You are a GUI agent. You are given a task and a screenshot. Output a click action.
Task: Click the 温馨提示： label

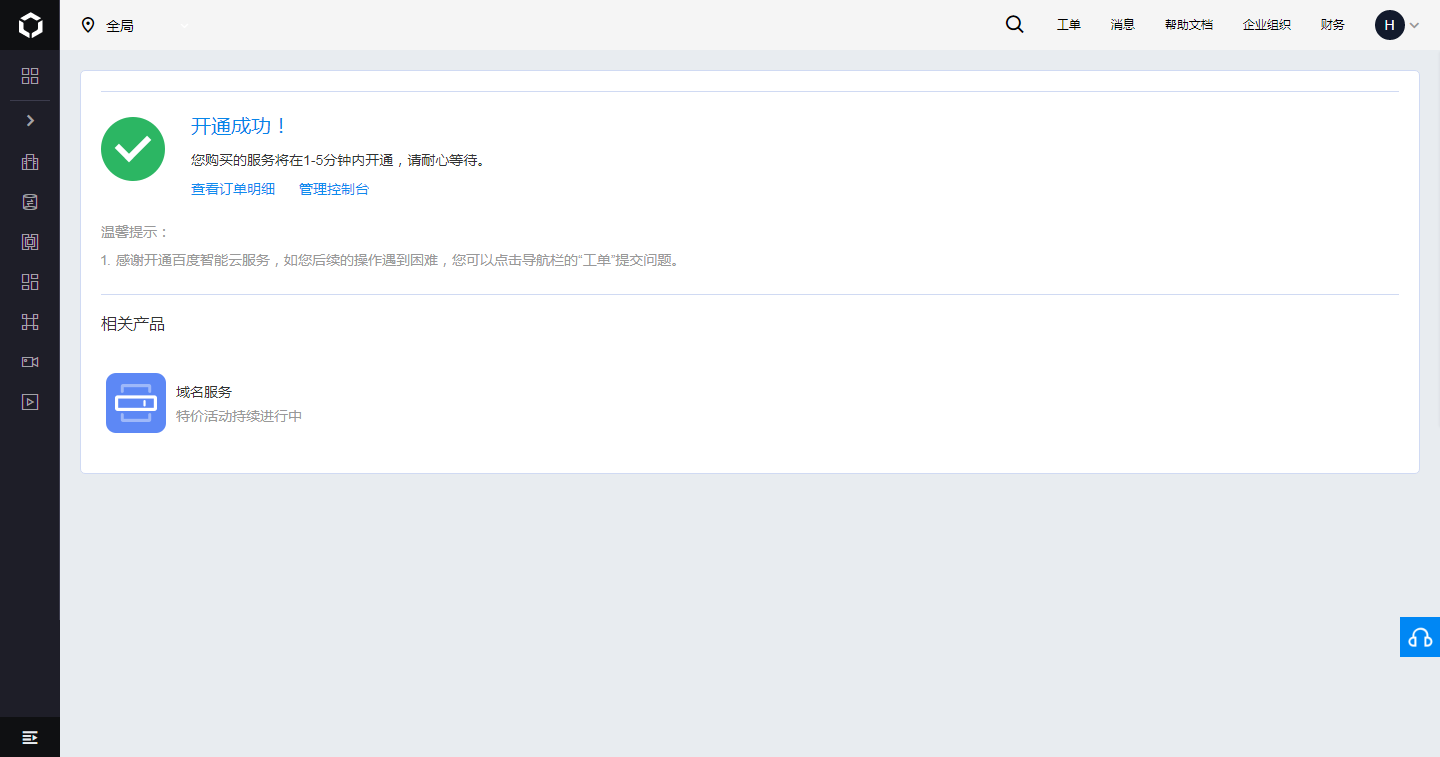[x=136, y=232]
